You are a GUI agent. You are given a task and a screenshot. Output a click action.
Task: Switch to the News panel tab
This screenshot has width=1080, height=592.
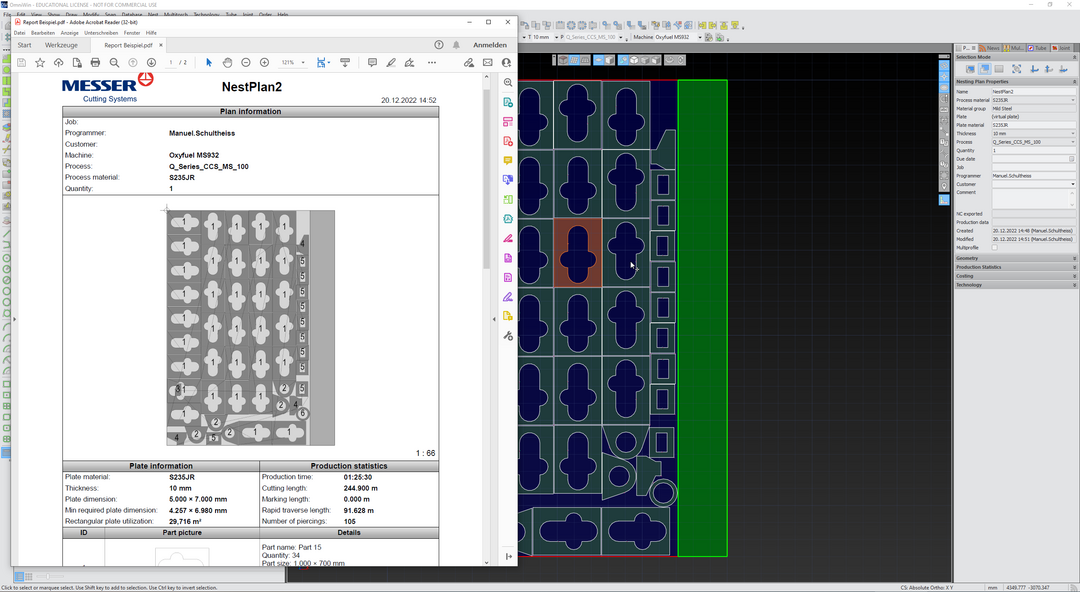coord(990,48)
